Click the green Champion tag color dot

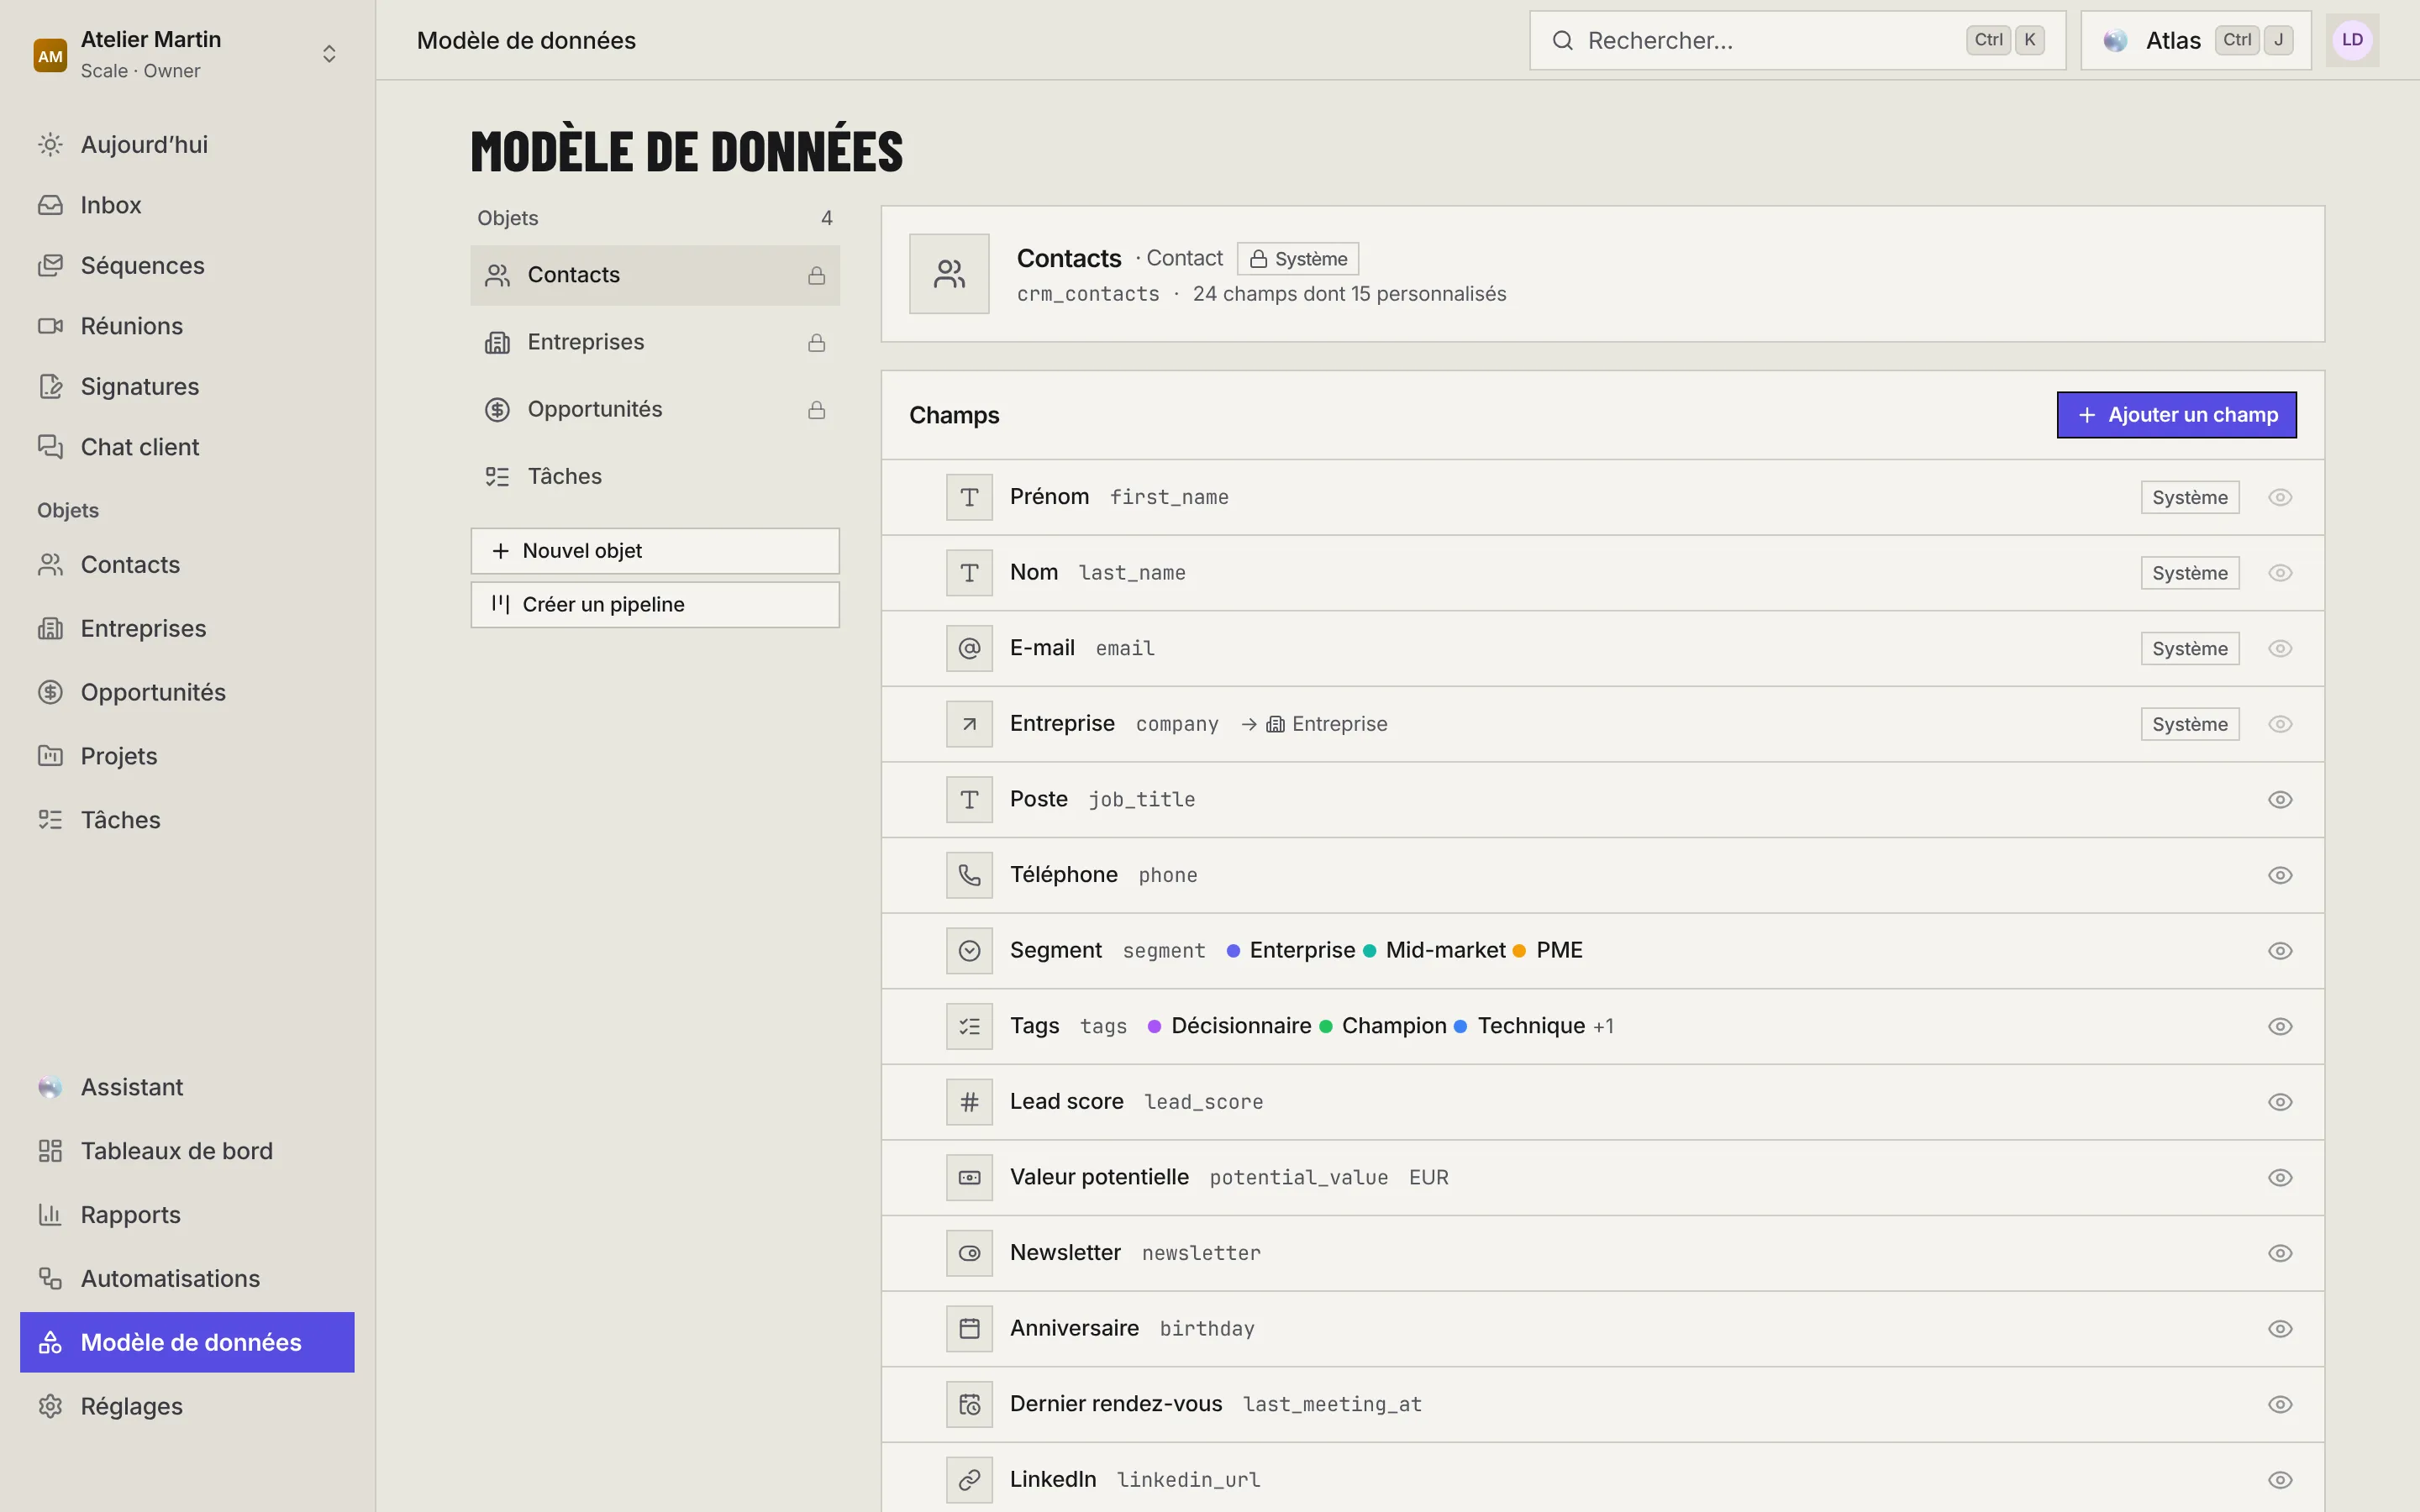pyautogui.click(x=1326, y=1026)
